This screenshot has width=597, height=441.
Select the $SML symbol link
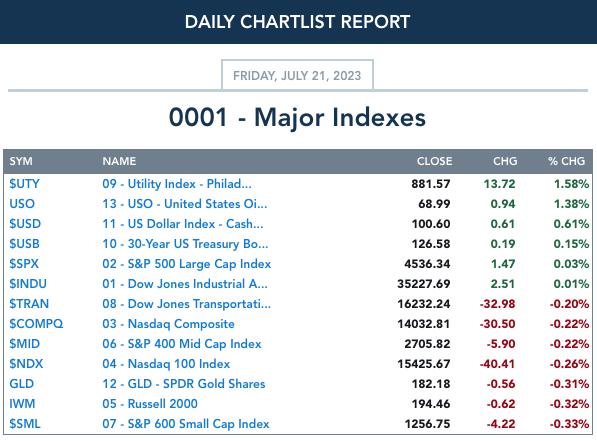[25, 424]
